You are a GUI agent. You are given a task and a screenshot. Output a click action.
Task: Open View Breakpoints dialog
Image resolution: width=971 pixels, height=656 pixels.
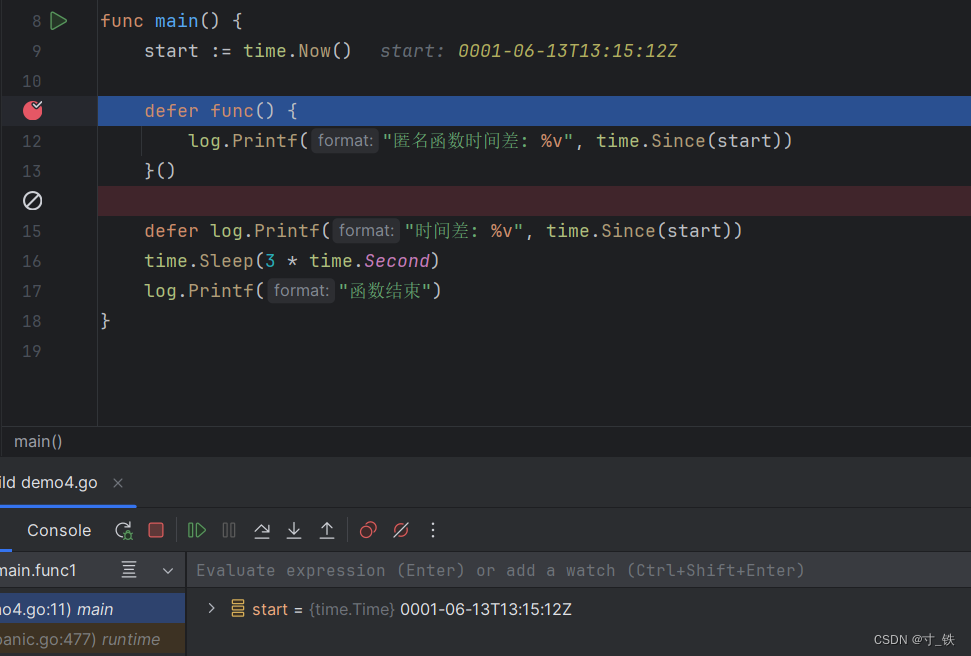point(368,530)
